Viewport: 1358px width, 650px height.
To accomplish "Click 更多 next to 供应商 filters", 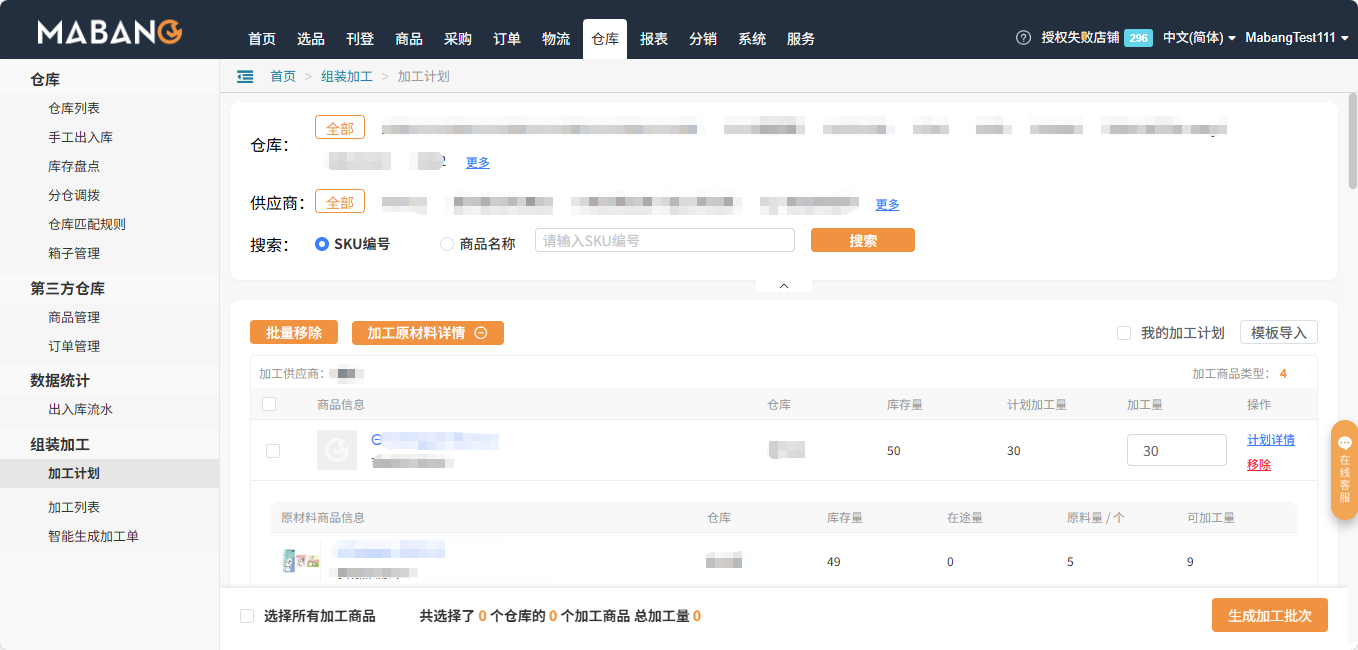I will point(886,203).
